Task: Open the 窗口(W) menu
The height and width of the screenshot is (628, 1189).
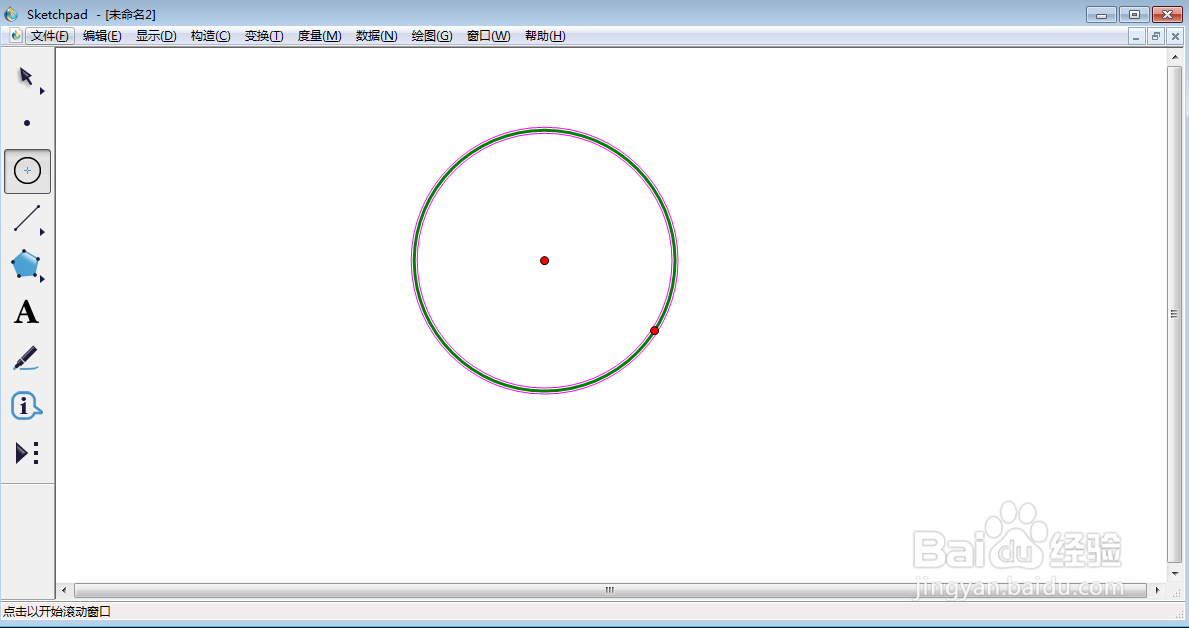Action: 488,36
